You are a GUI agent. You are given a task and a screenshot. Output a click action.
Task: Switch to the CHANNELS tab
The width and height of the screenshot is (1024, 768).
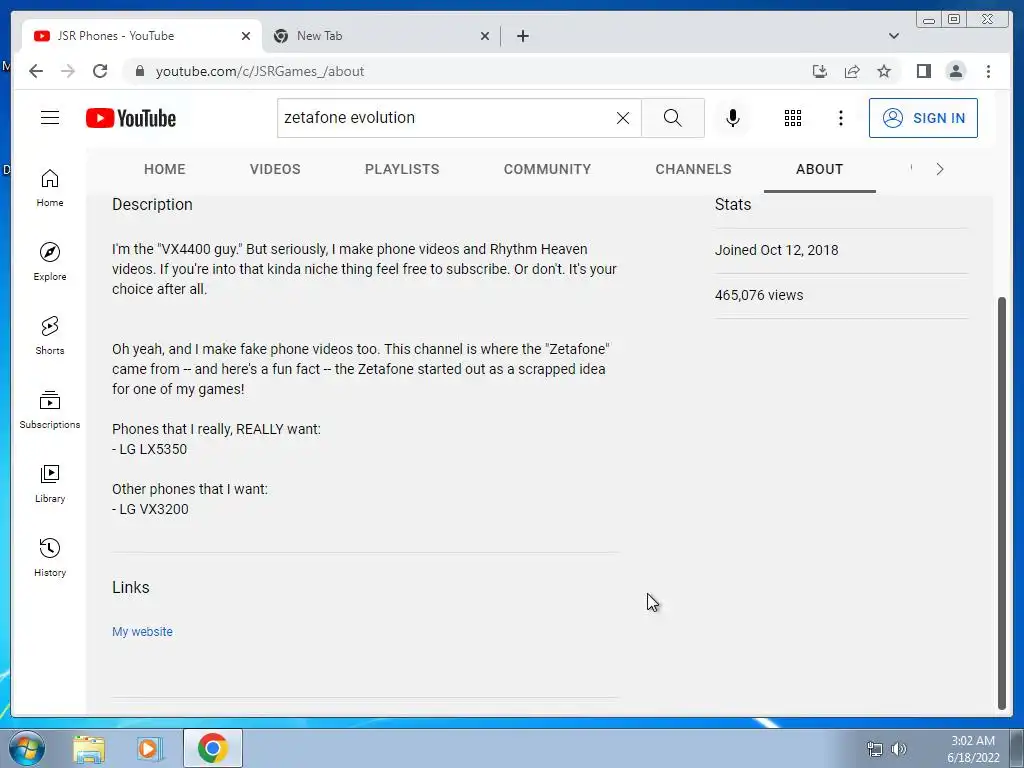tap(693, 169)
